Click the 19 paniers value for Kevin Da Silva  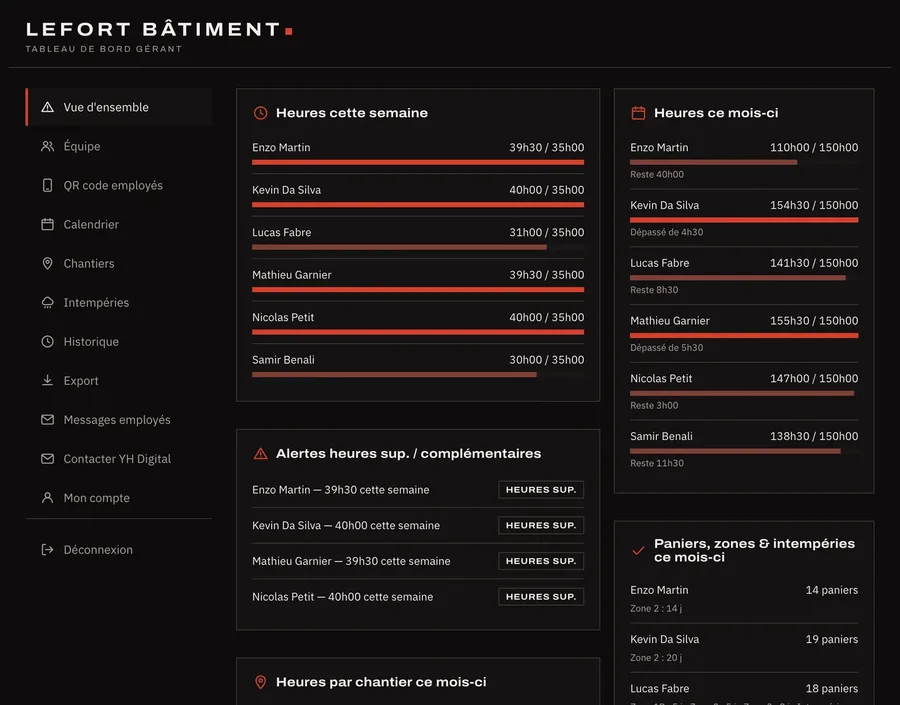point(832,640)
